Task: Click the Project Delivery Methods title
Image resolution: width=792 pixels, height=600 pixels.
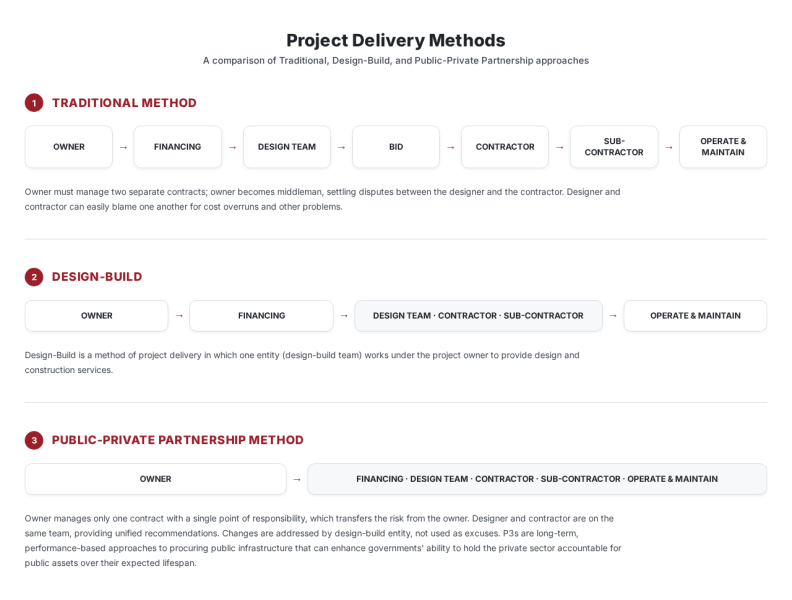Action: (x=396, y=40)
